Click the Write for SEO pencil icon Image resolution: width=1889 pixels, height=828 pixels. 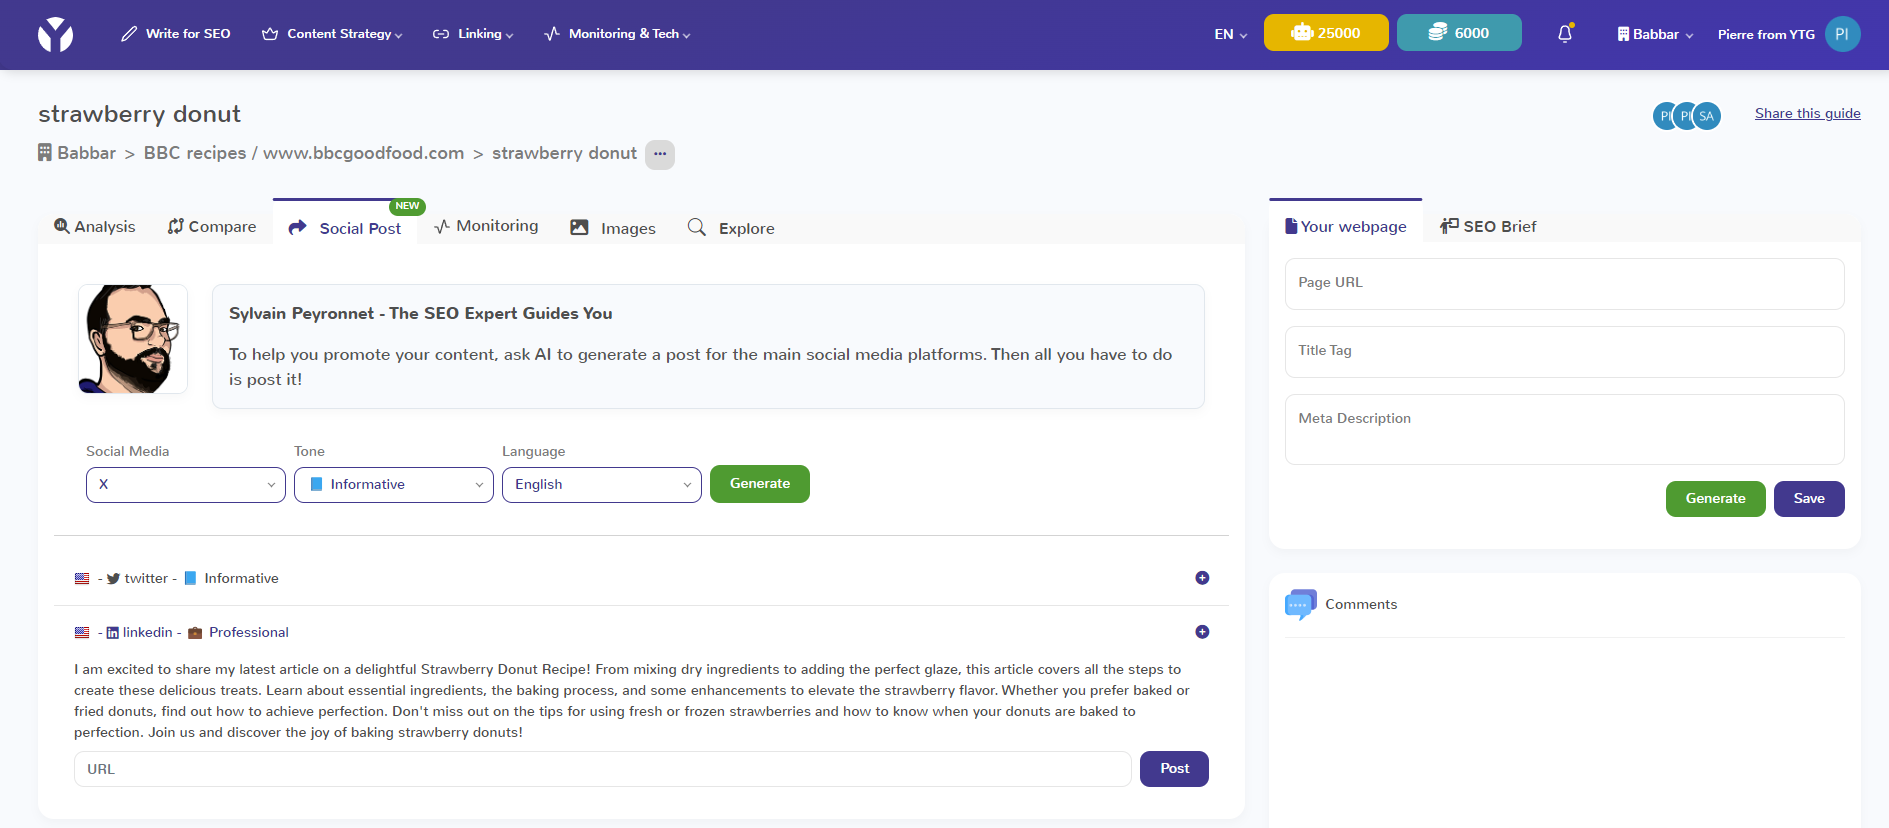[x=129, y=34]
